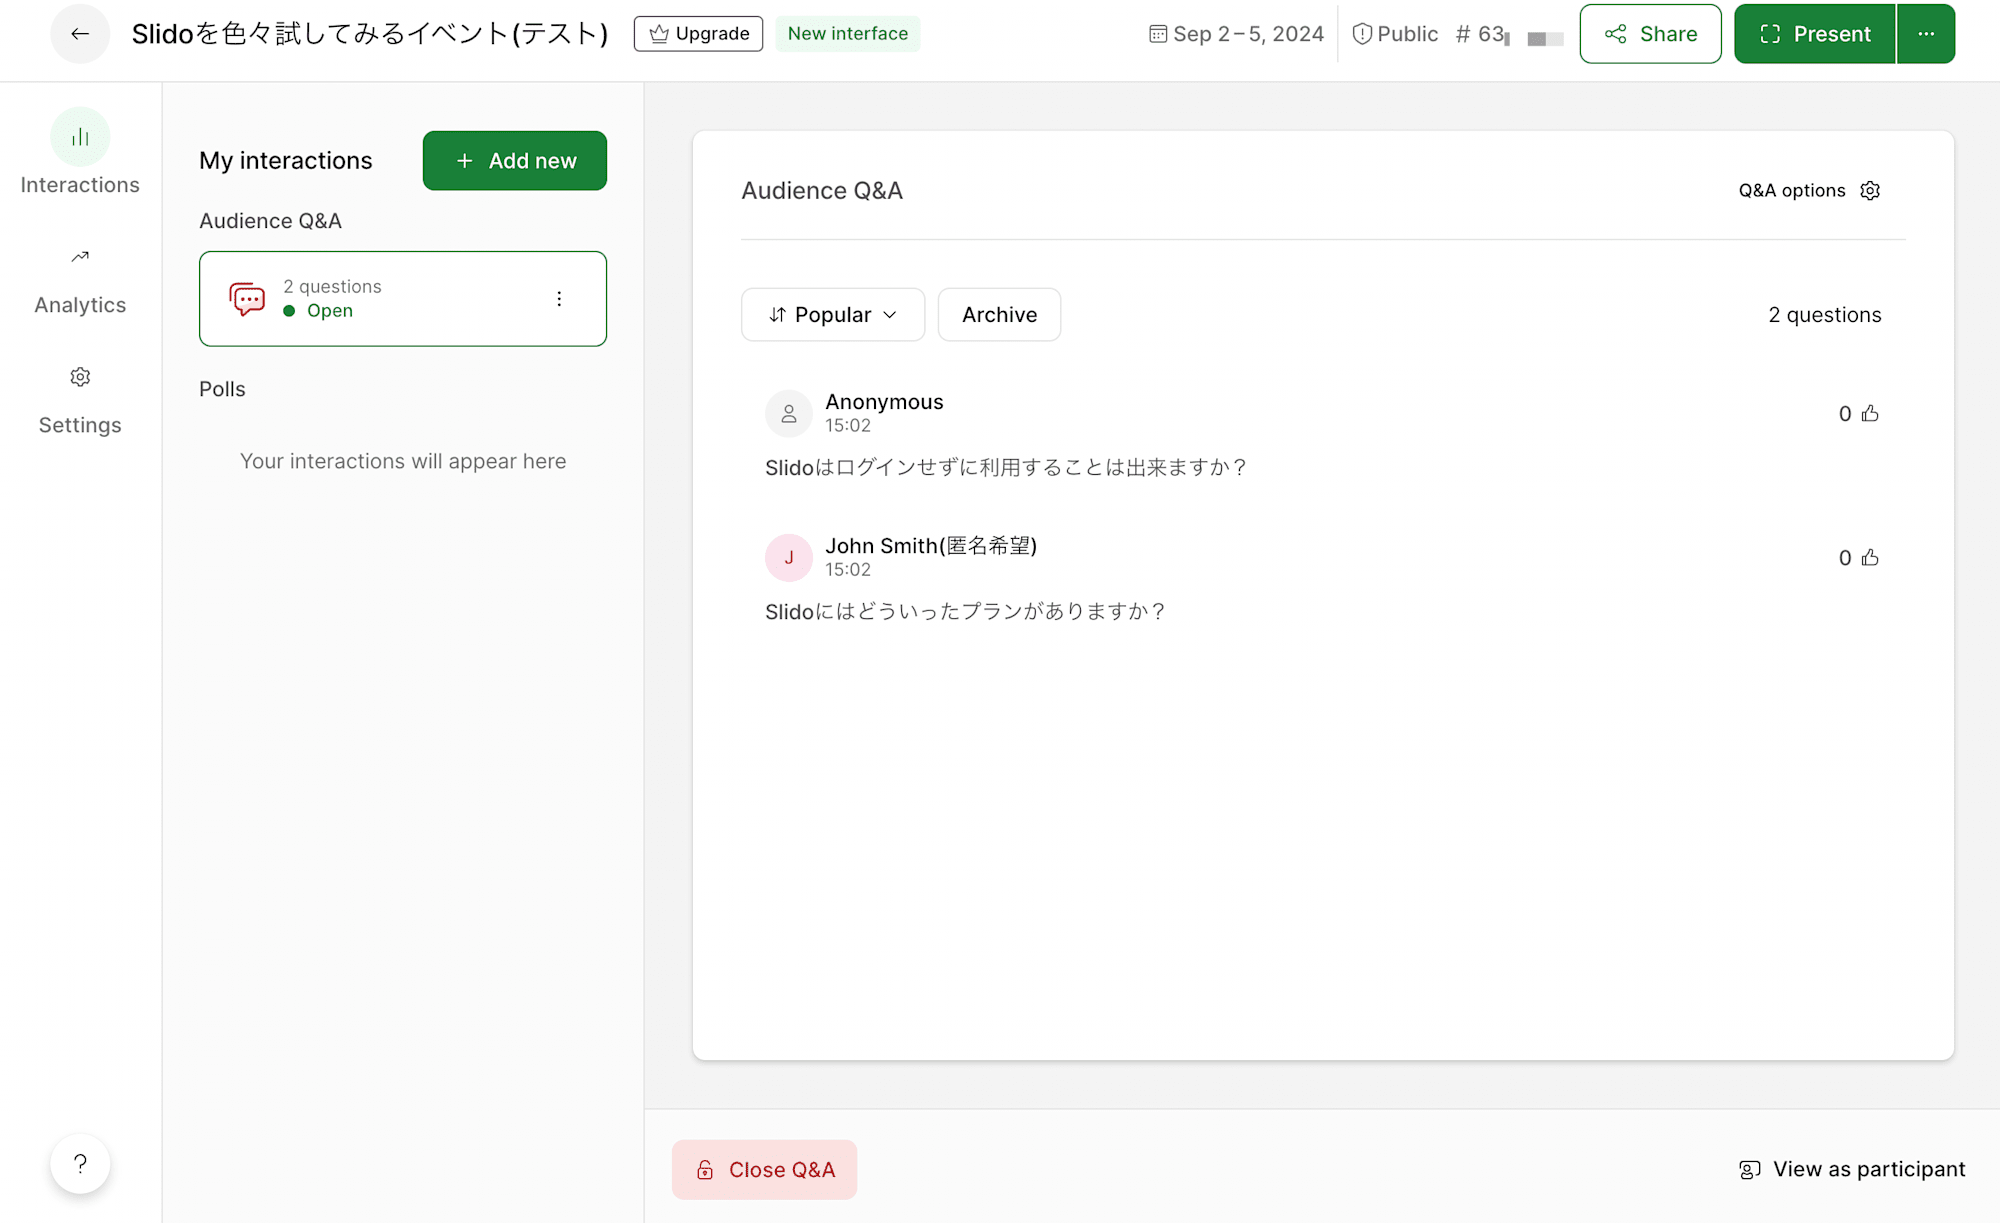Click the View as participant link

click(x=1850, y=1169)
